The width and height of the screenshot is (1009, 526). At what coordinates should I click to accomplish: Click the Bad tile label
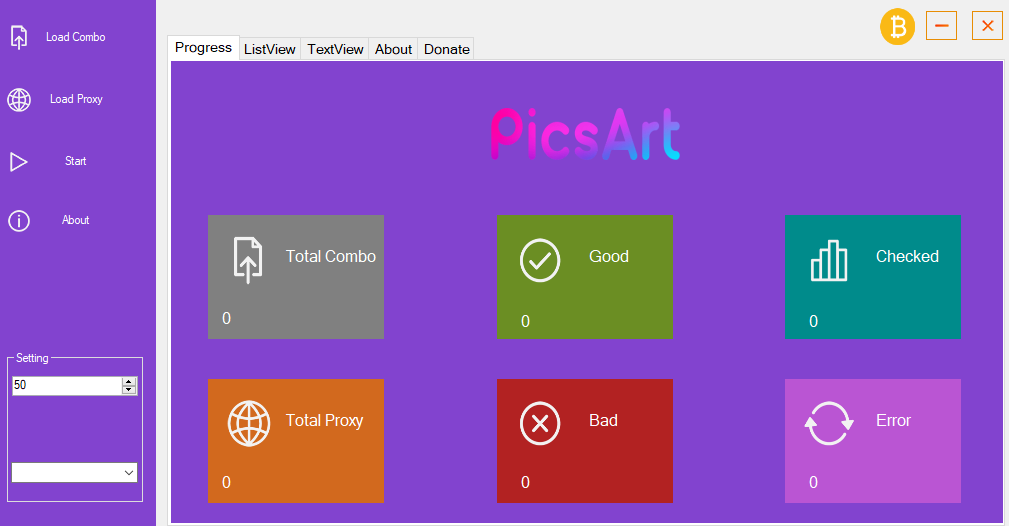[x=604, y=420]
